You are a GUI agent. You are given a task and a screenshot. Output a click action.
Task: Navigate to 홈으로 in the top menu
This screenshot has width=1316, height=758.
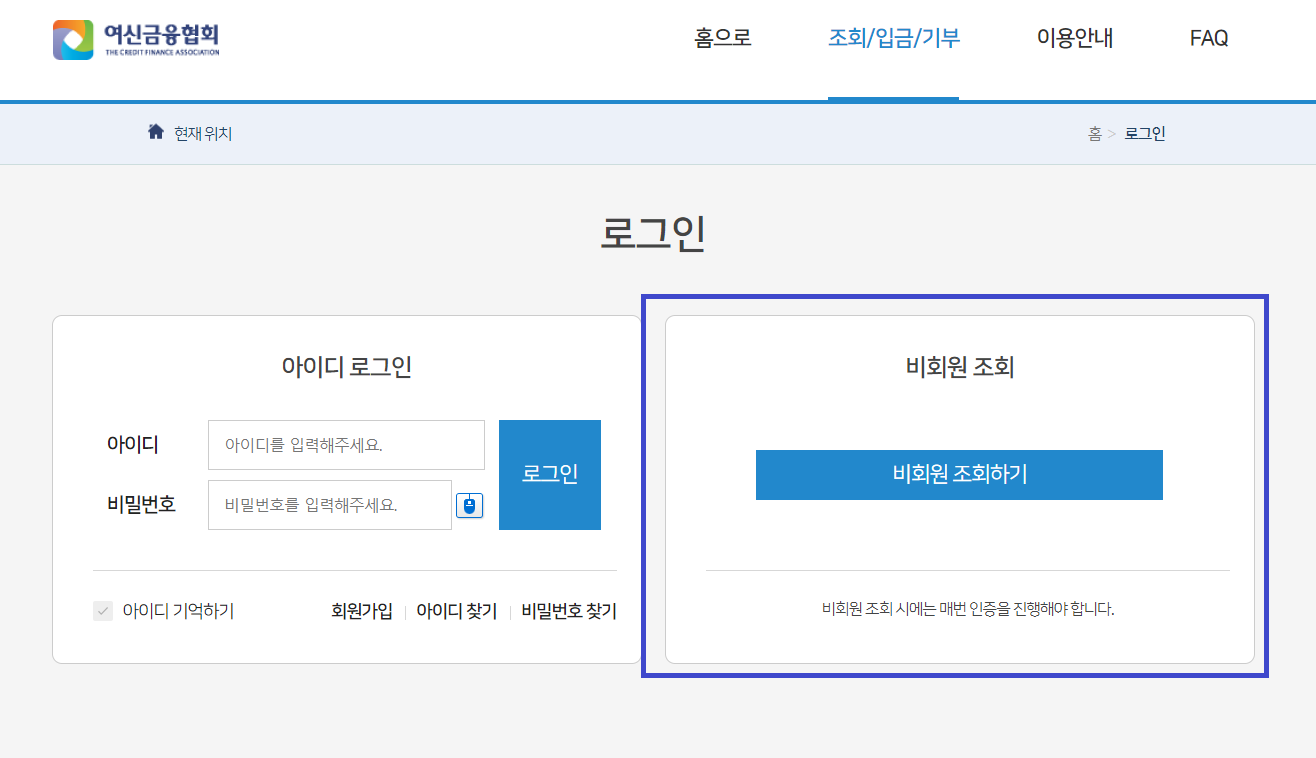click(x=720, y=37)
